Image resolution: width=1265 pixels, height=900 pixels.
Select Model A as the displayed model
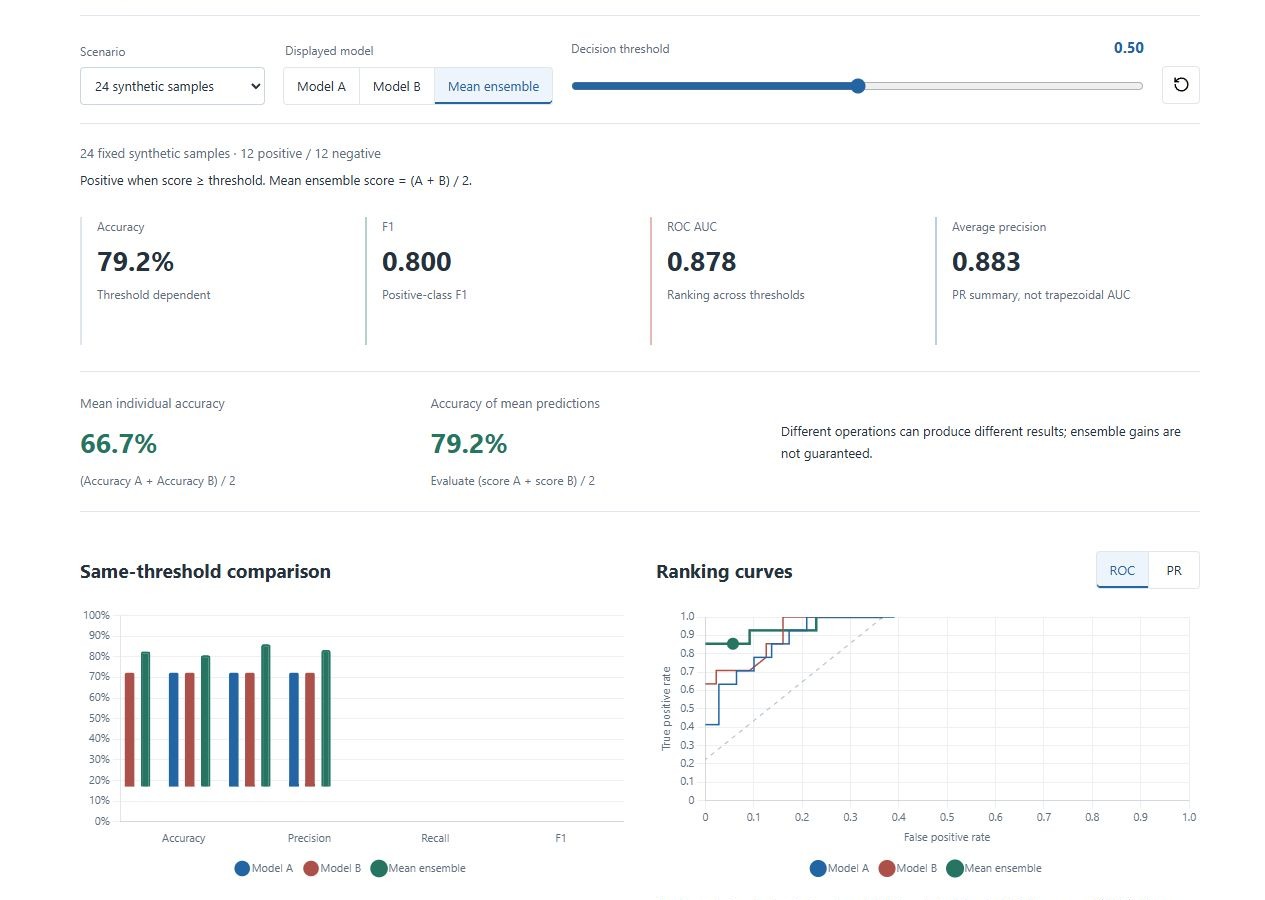[321, 86]
